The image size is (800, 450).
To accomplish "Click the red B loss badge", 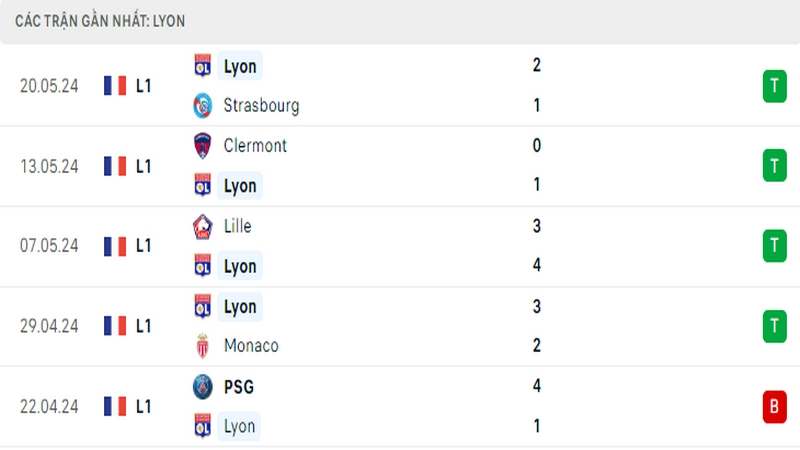I will (x=774, y=407).
